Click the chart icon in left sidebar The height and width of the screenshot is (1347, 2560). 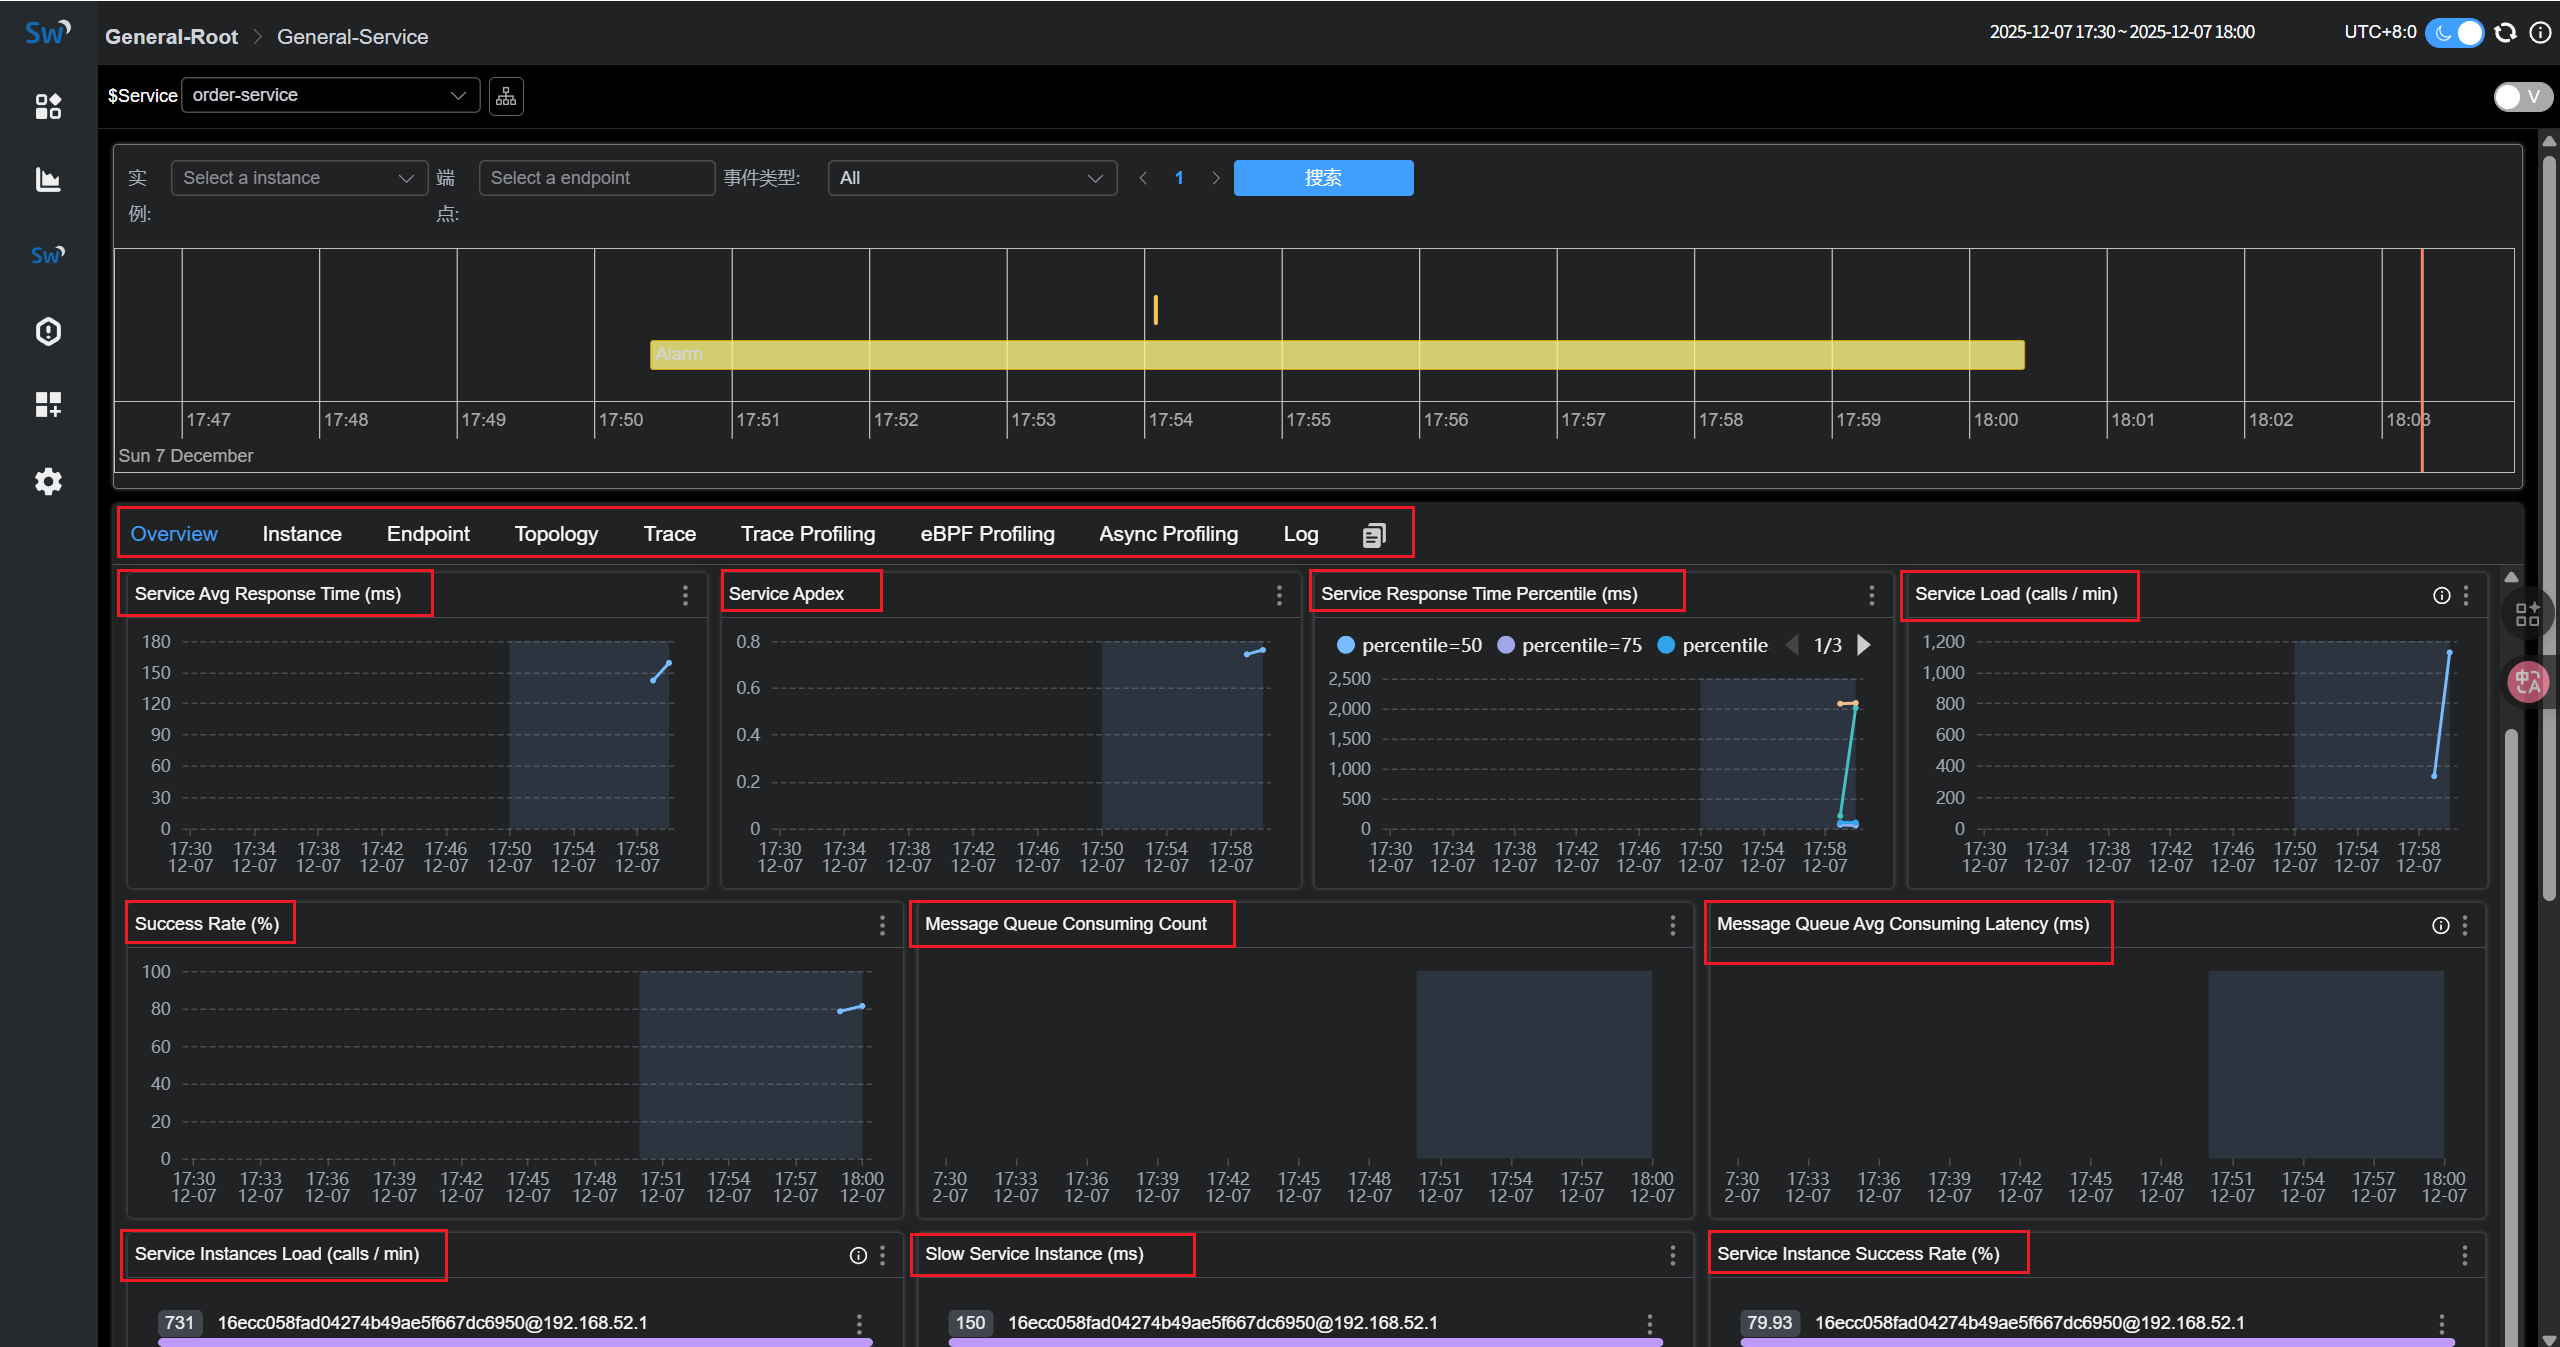[x=48, y=180]
